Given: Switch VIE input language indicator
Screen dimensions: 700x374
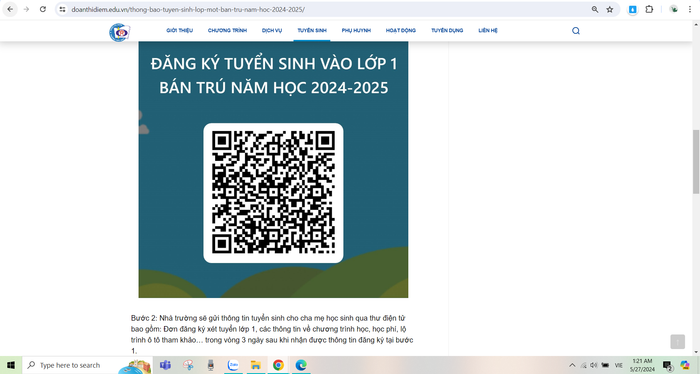Looking at the screenshot, I should click(619, 365).
